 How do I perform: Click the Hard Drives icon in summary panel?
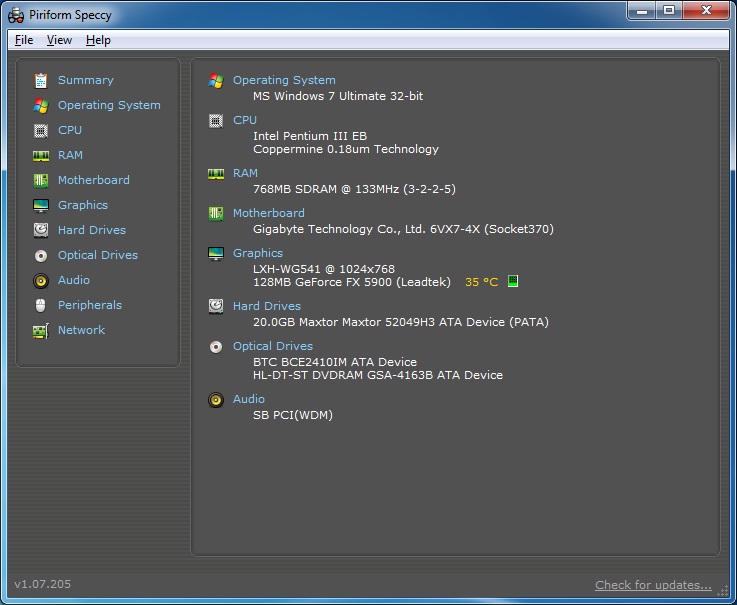point(216,306)
